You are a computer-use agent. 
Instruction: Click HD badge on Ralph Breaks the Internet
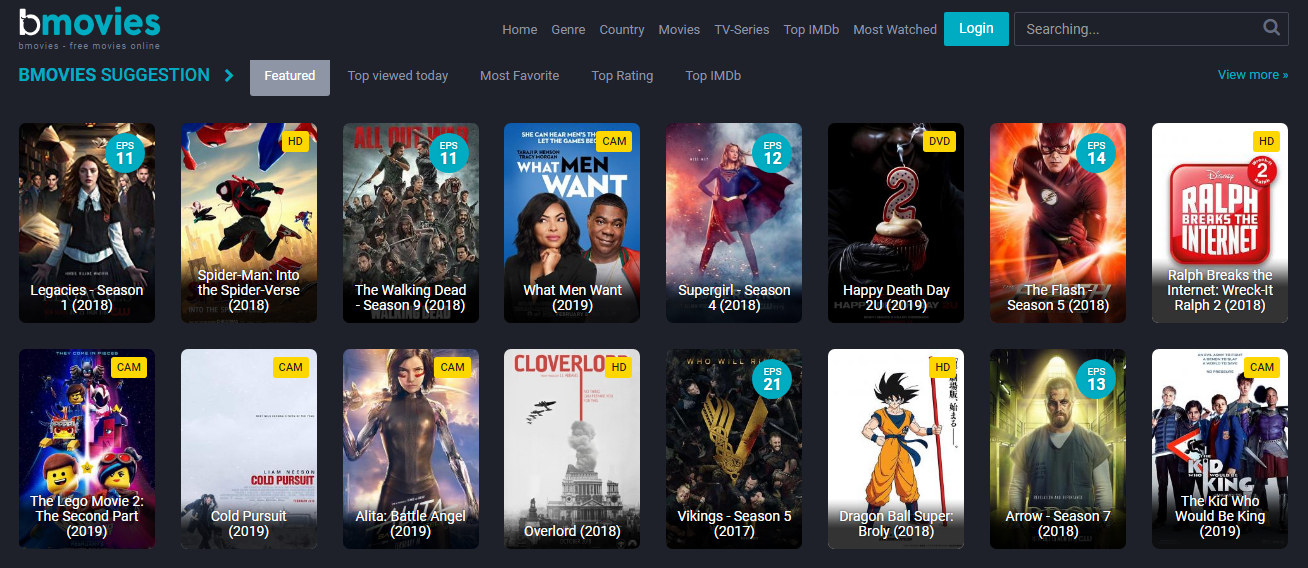pos(1267,141)
